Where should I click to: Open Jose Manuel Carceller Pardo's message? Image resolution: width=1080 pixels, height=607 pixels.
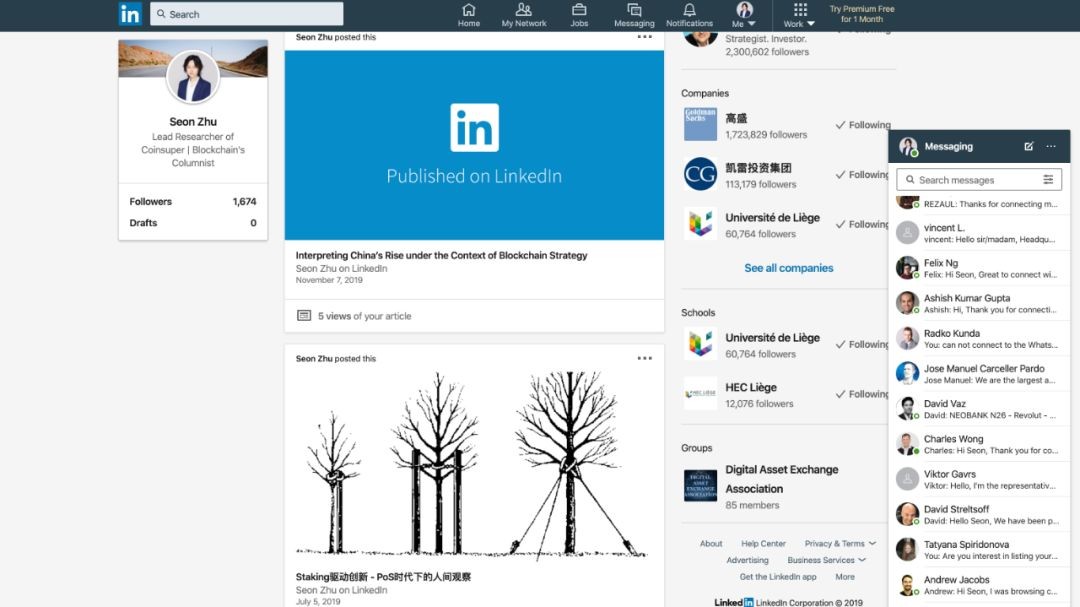(x=979, y=373)
